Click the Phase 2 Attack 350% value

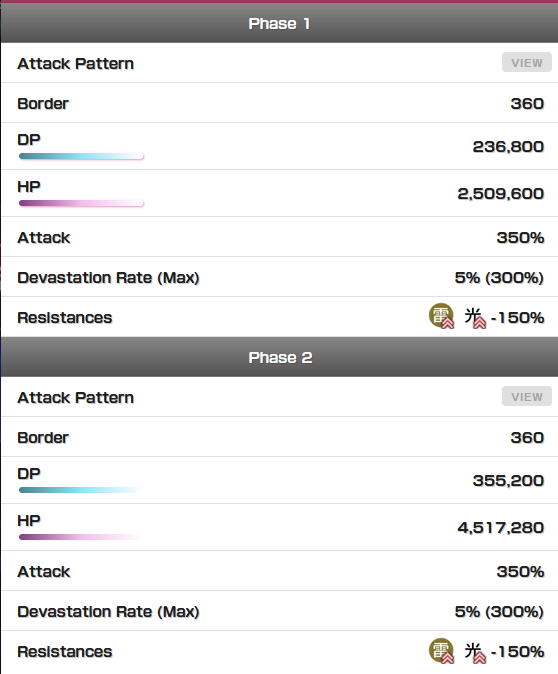pos(521,572)
